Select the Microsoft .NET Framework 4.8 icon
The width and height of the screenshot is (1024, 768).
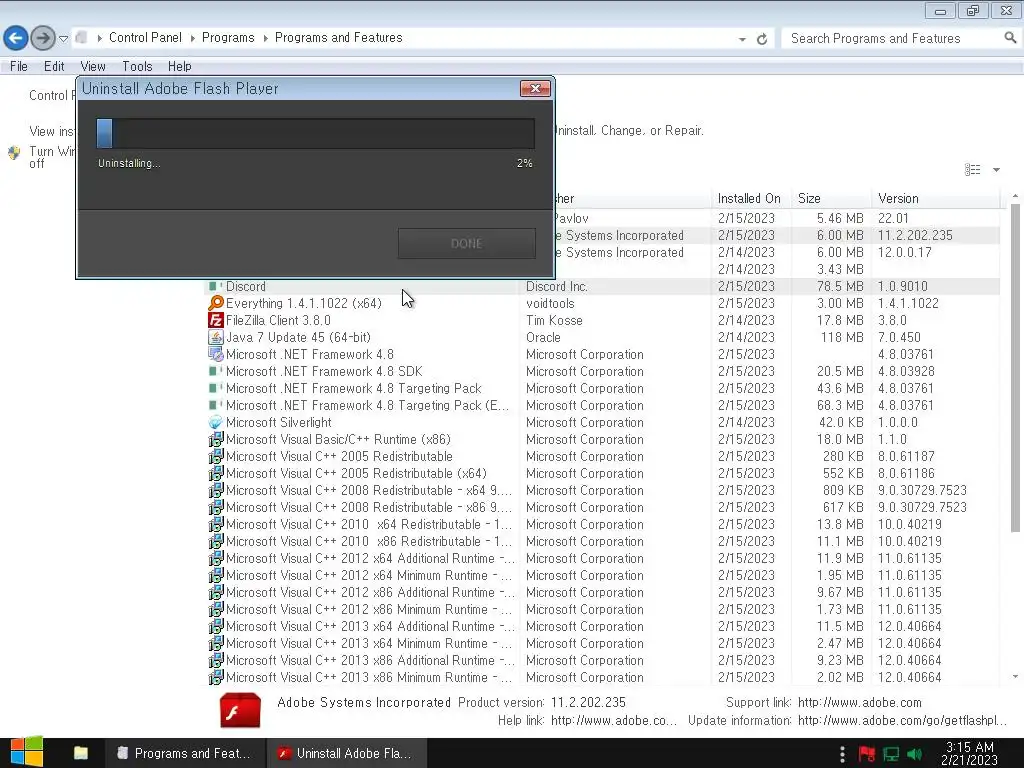216,354
